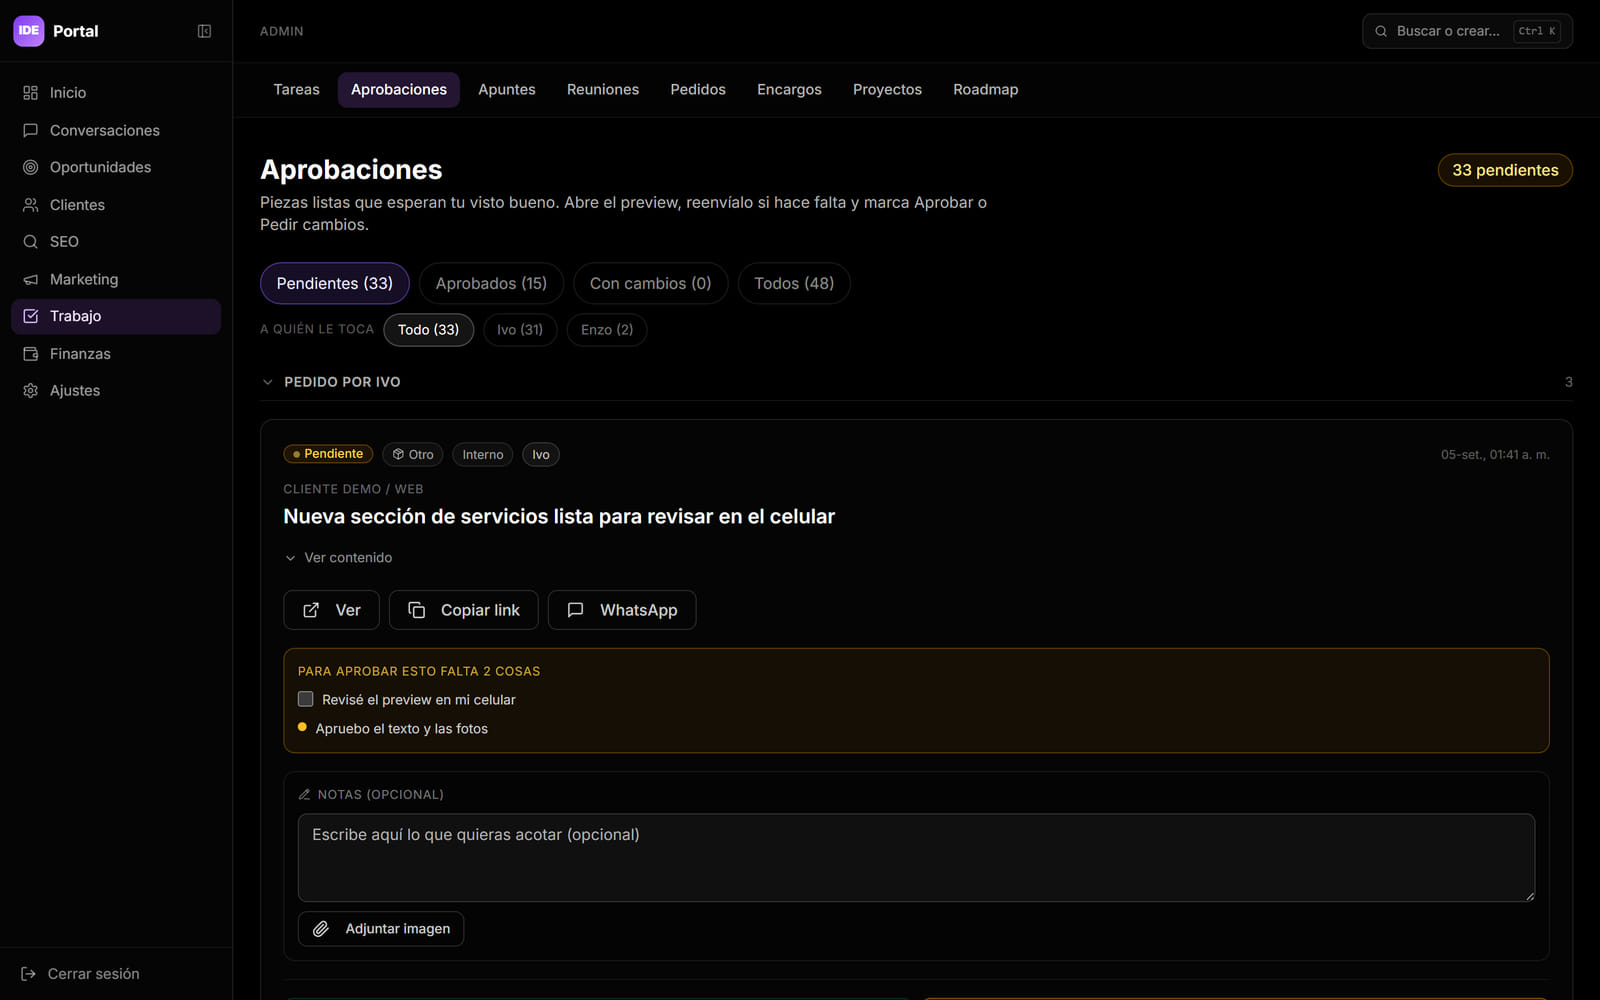The height and width of the screenshot is (1000, 1600).
Task: Click the chat bubble icon on WhatsApp
Action: 575,610
